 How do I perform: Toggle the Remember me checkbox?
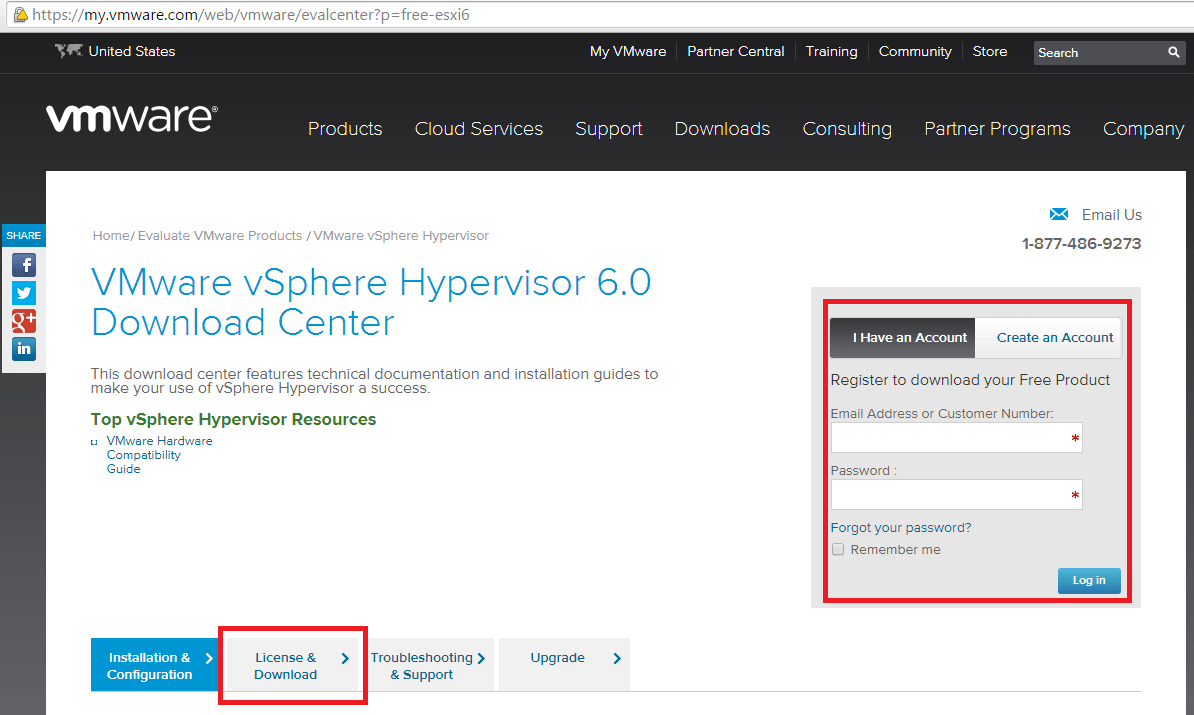838,549
